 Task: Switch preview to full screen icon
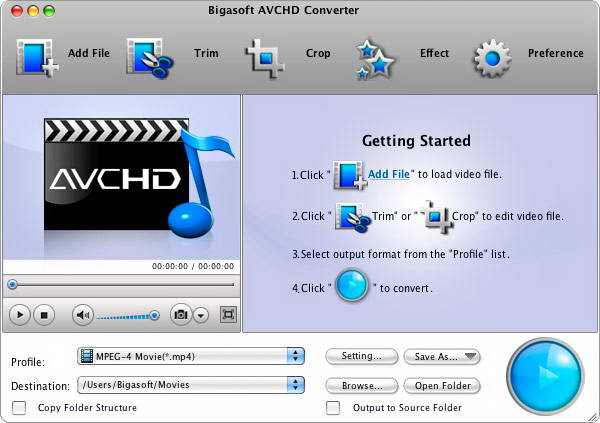228,315
